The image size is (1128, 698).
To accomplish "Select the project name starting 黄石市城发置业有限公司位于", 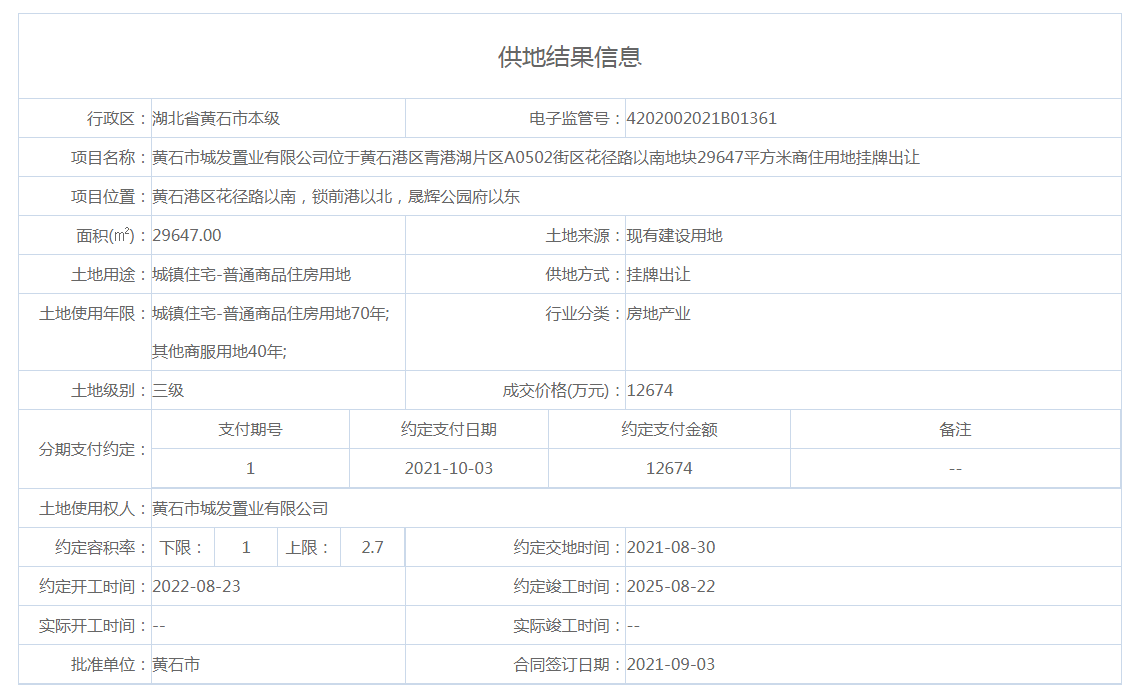I will [536, 158].
